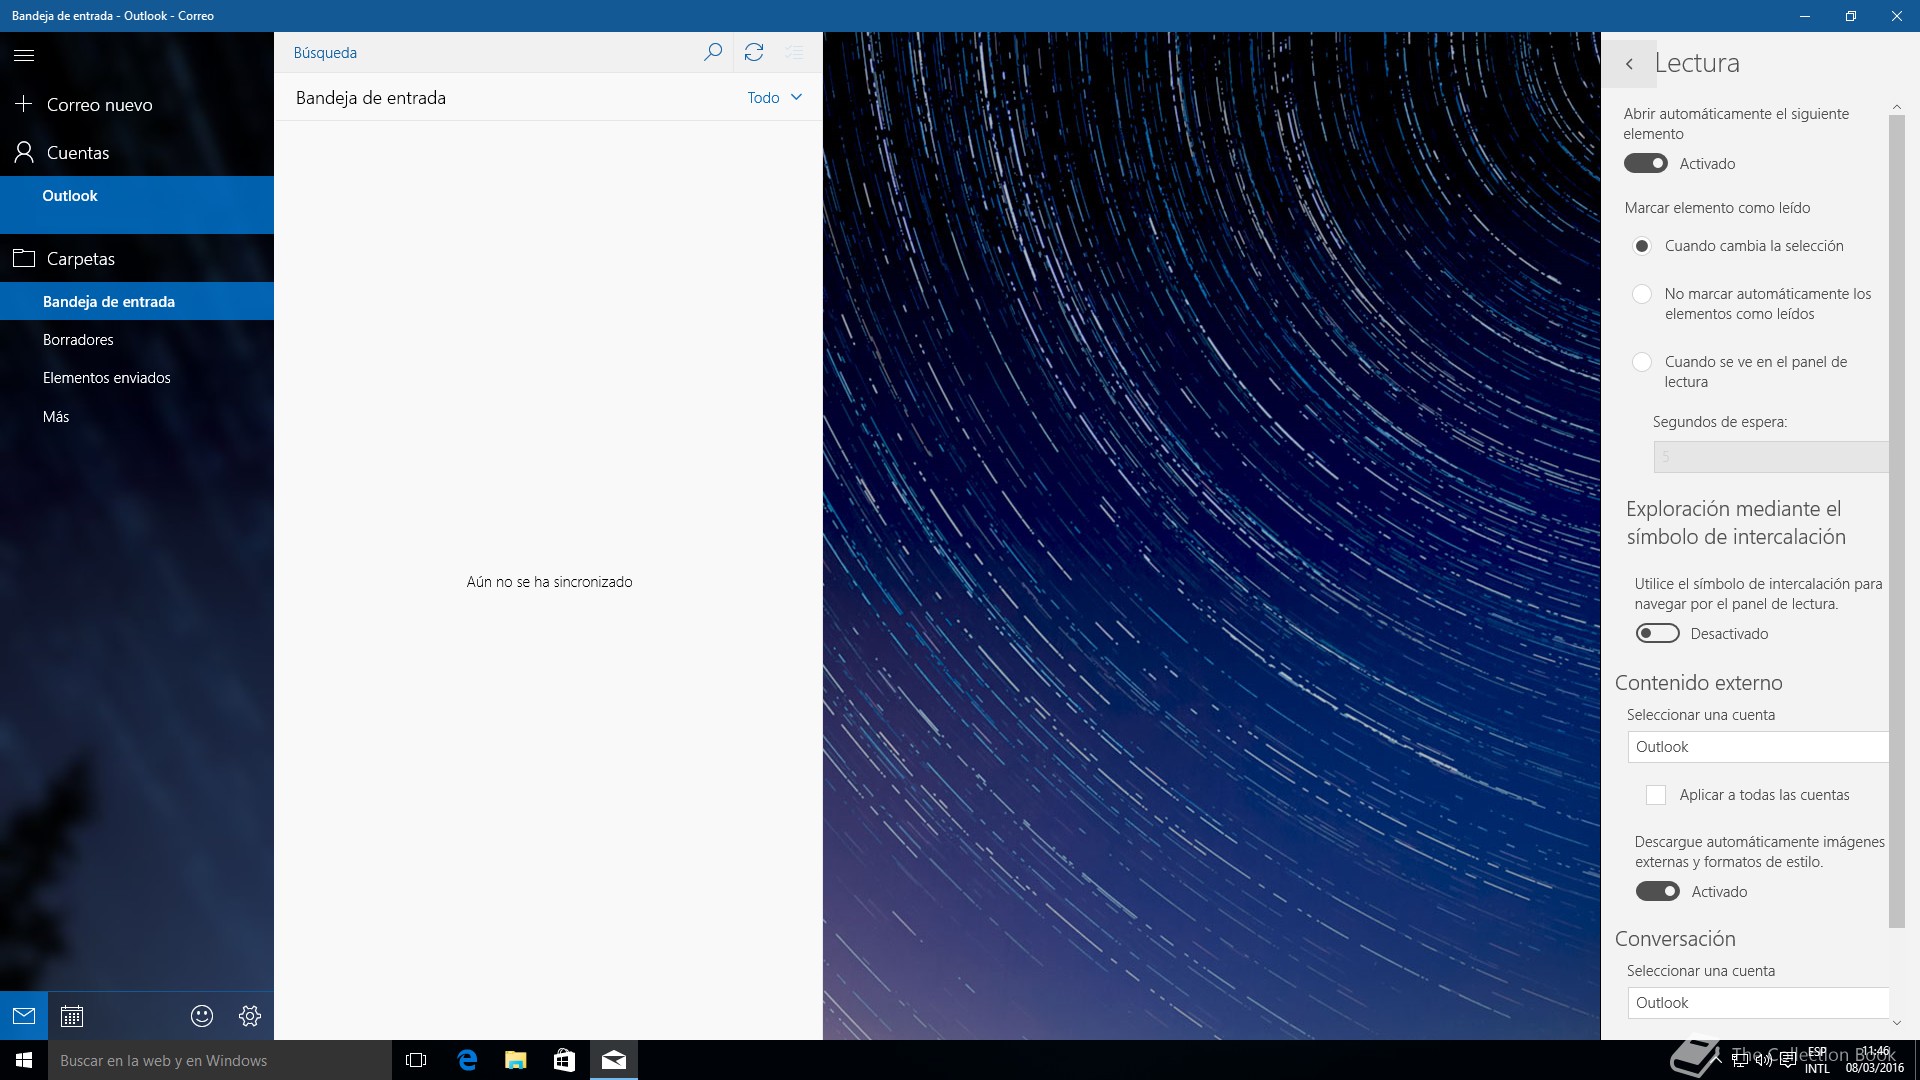Viewport: 1920px width, 1080px height.
Task: Go back from Lectura settings
Action: [x=1629, y=64]
